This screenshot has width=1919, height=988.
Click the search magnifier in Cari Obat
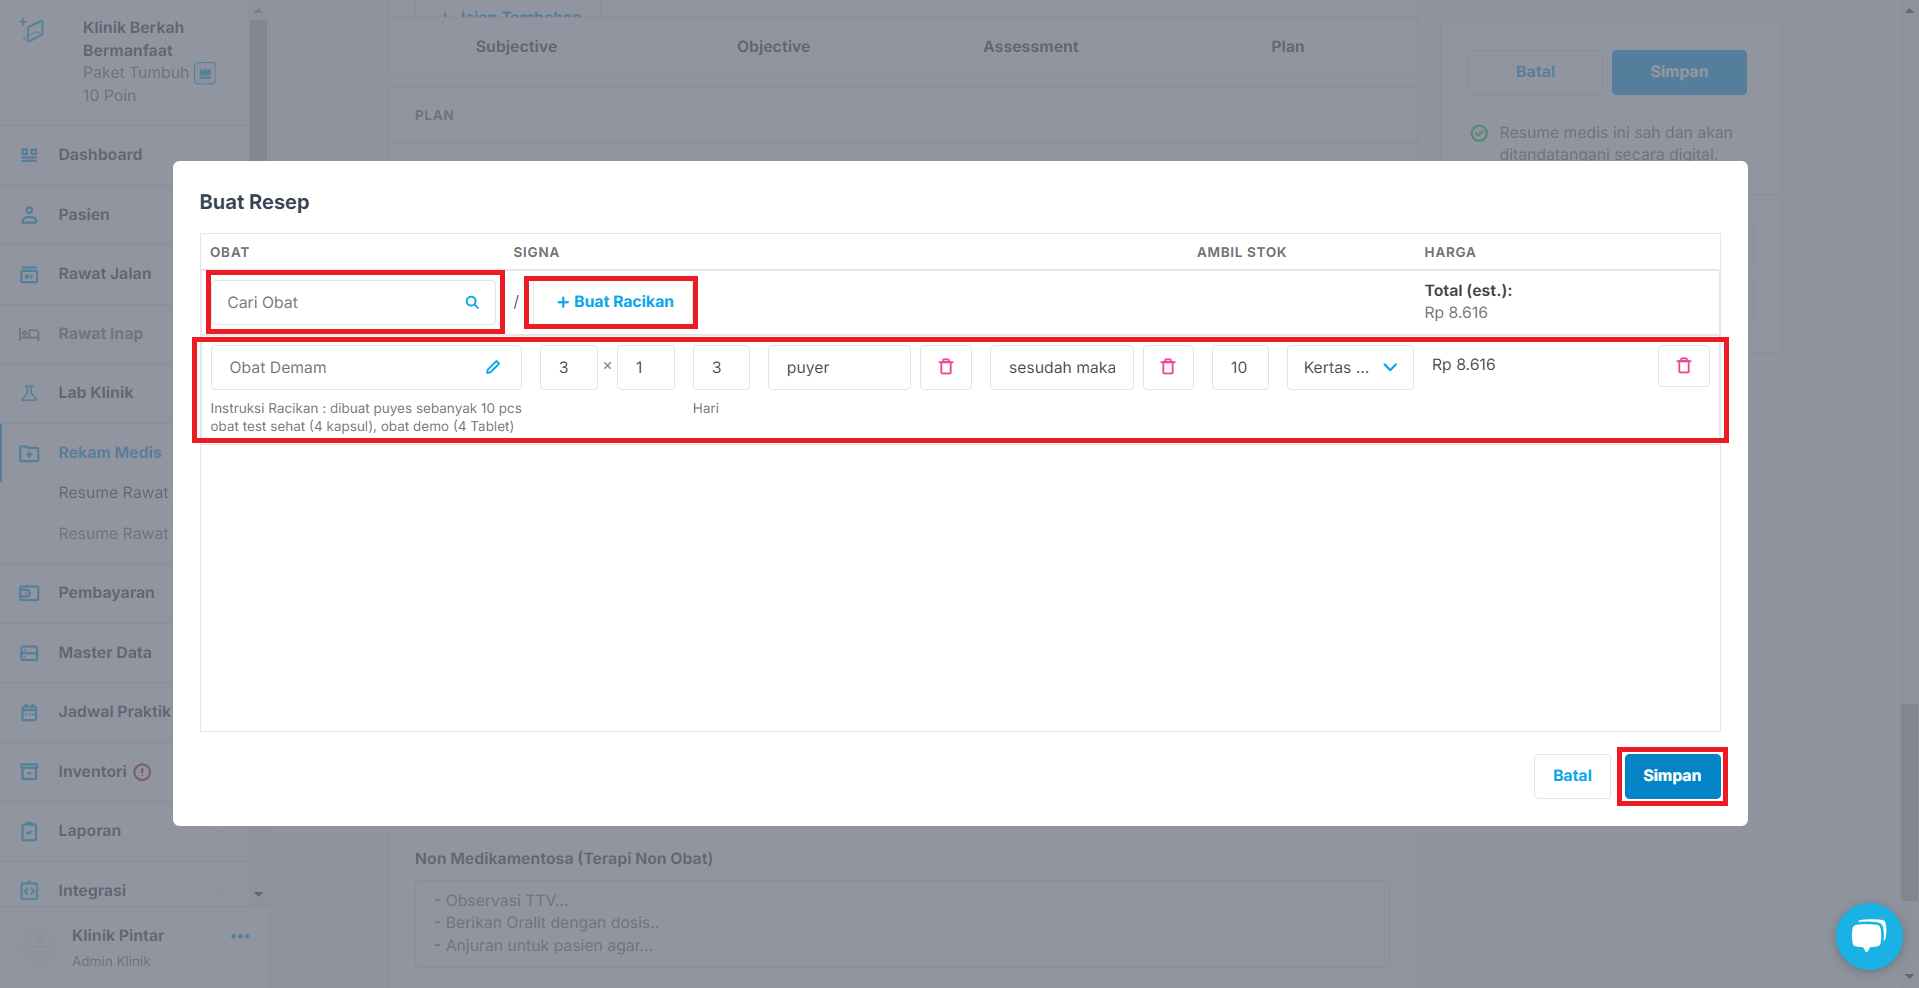coord(472,302)
